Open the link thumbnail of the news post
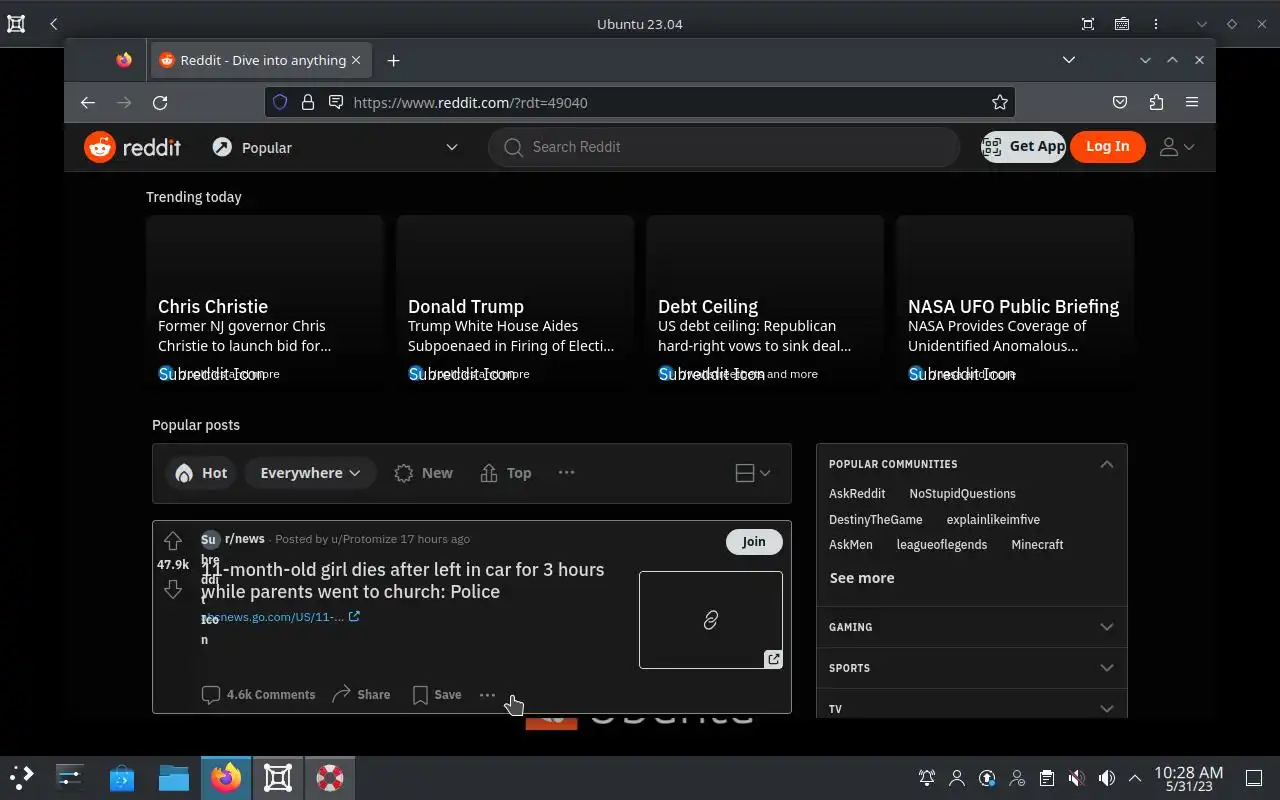The image size is (1280, 800). coord(711,620)
